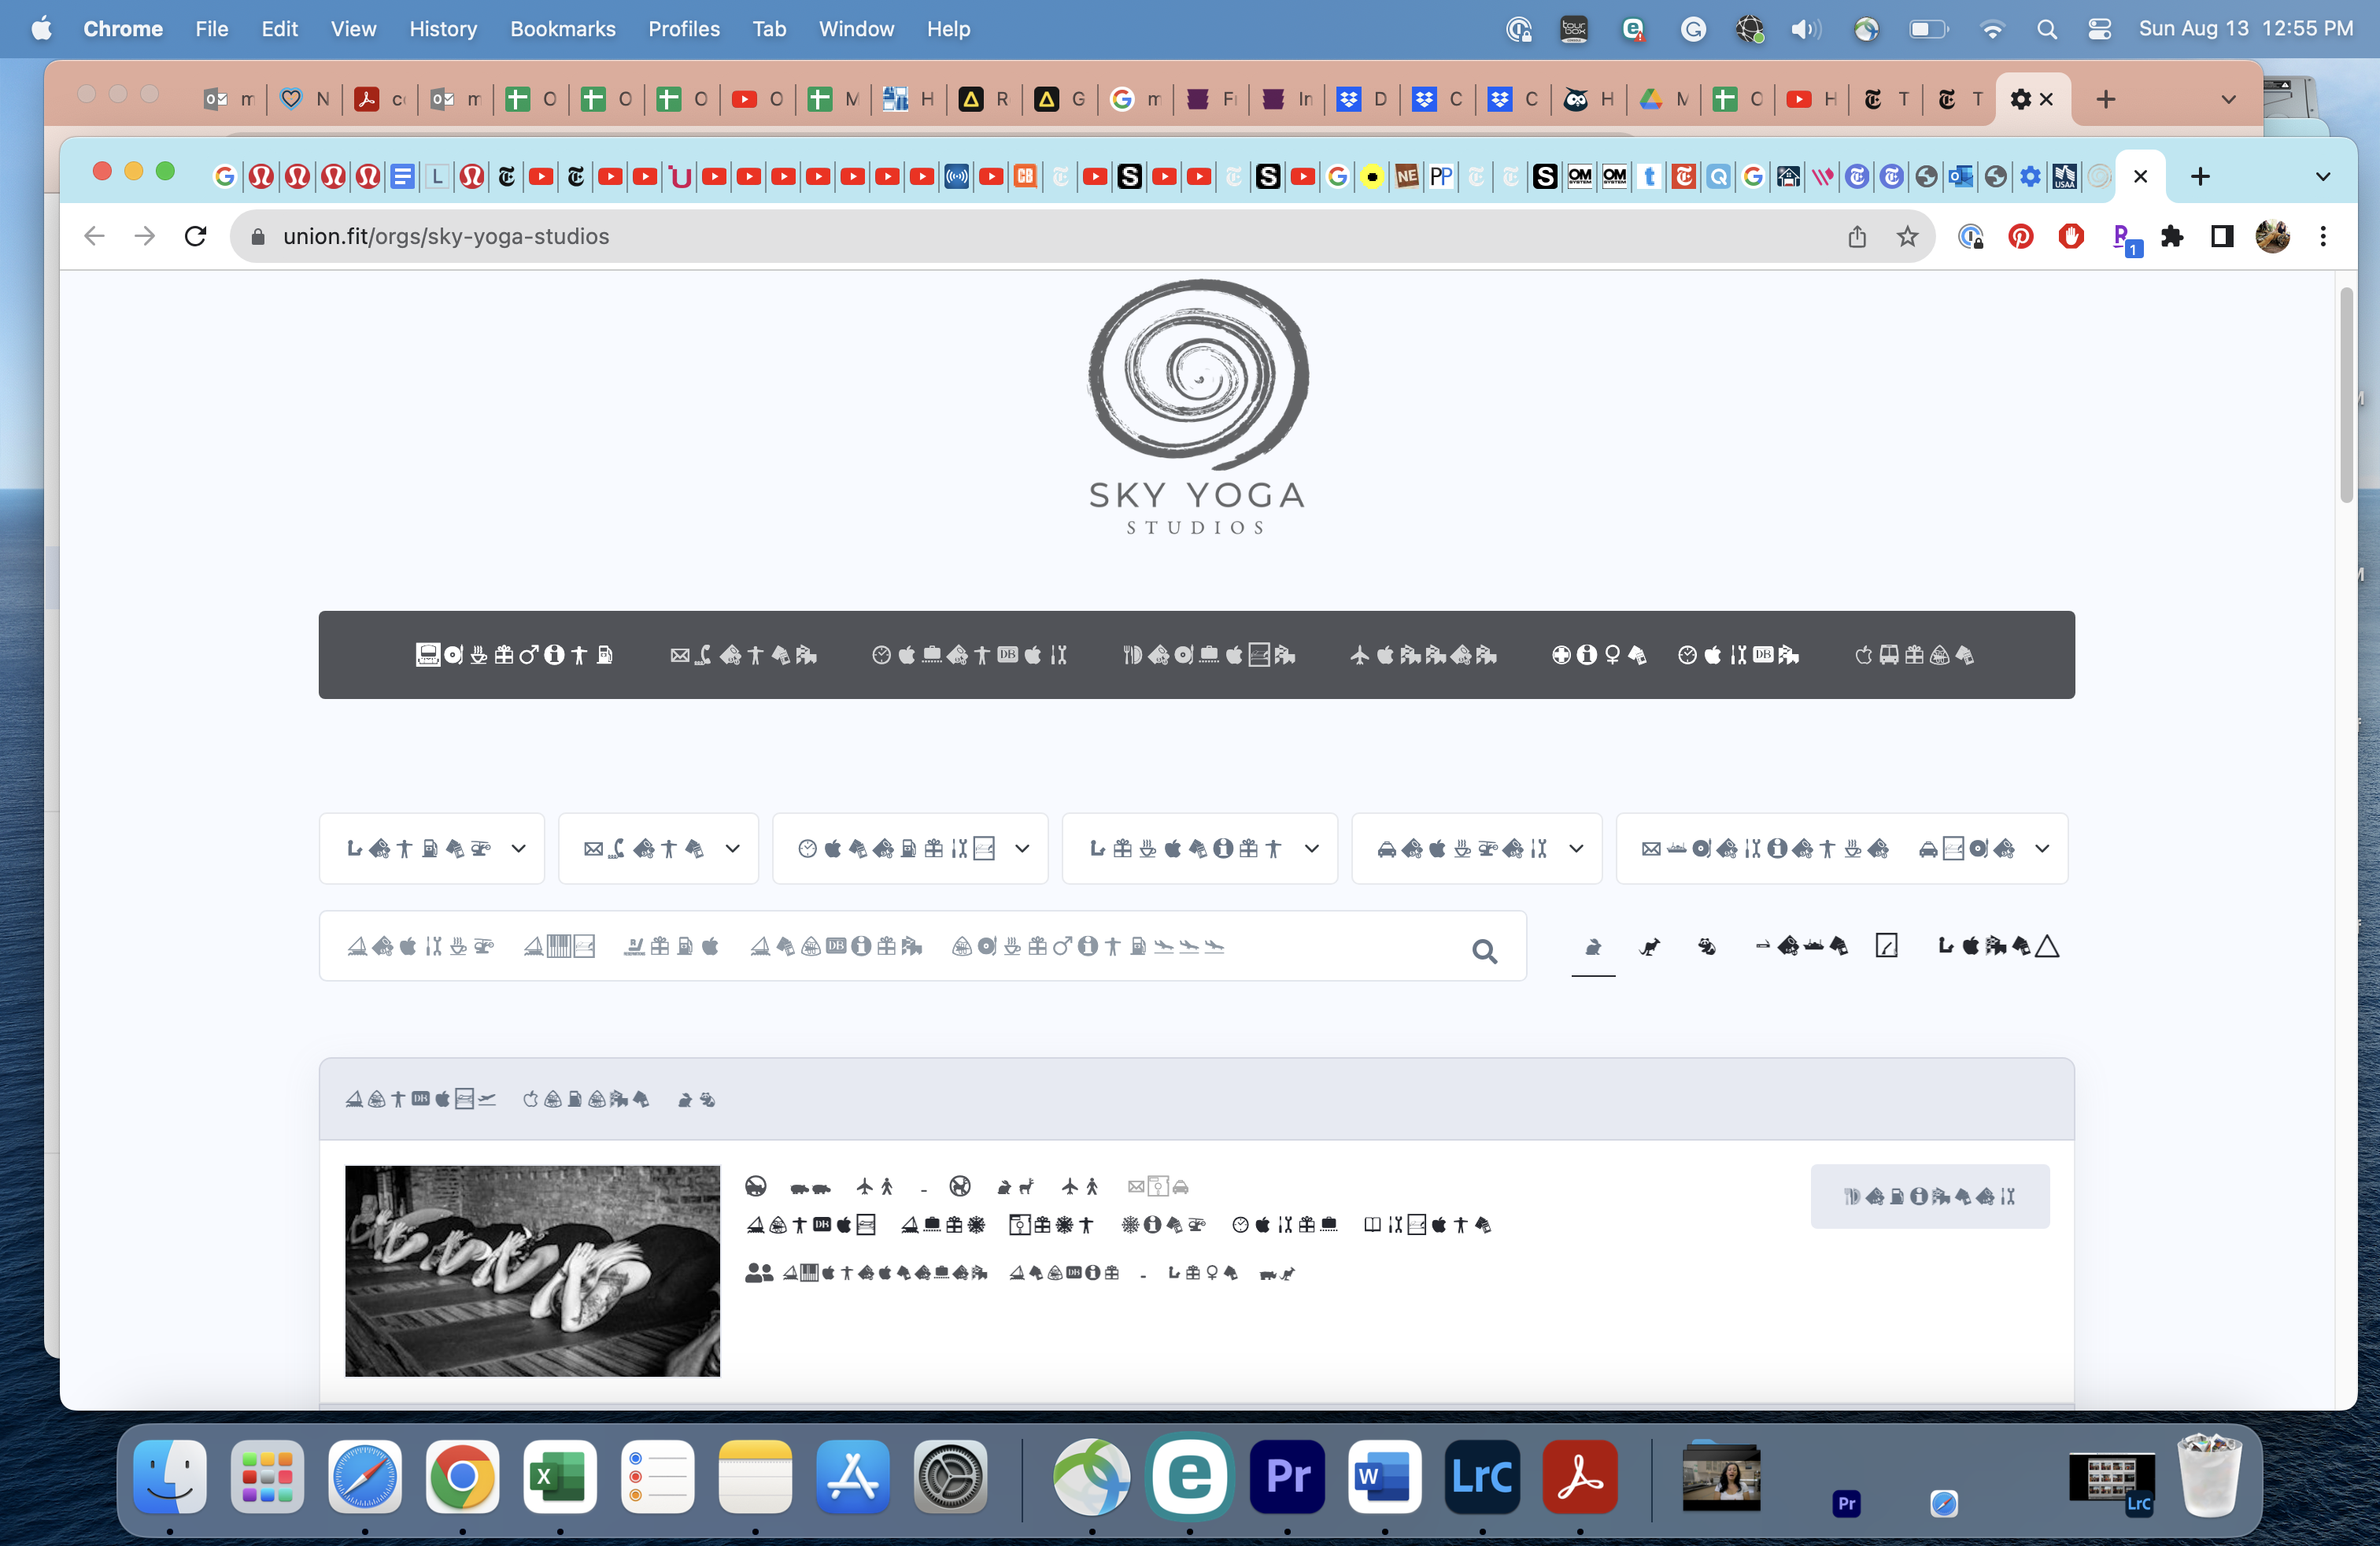The height and width of the screenshot is (1546, 2380).
Task: Open Lightroom Classic from the Dock
Action: point(1482,1476)
